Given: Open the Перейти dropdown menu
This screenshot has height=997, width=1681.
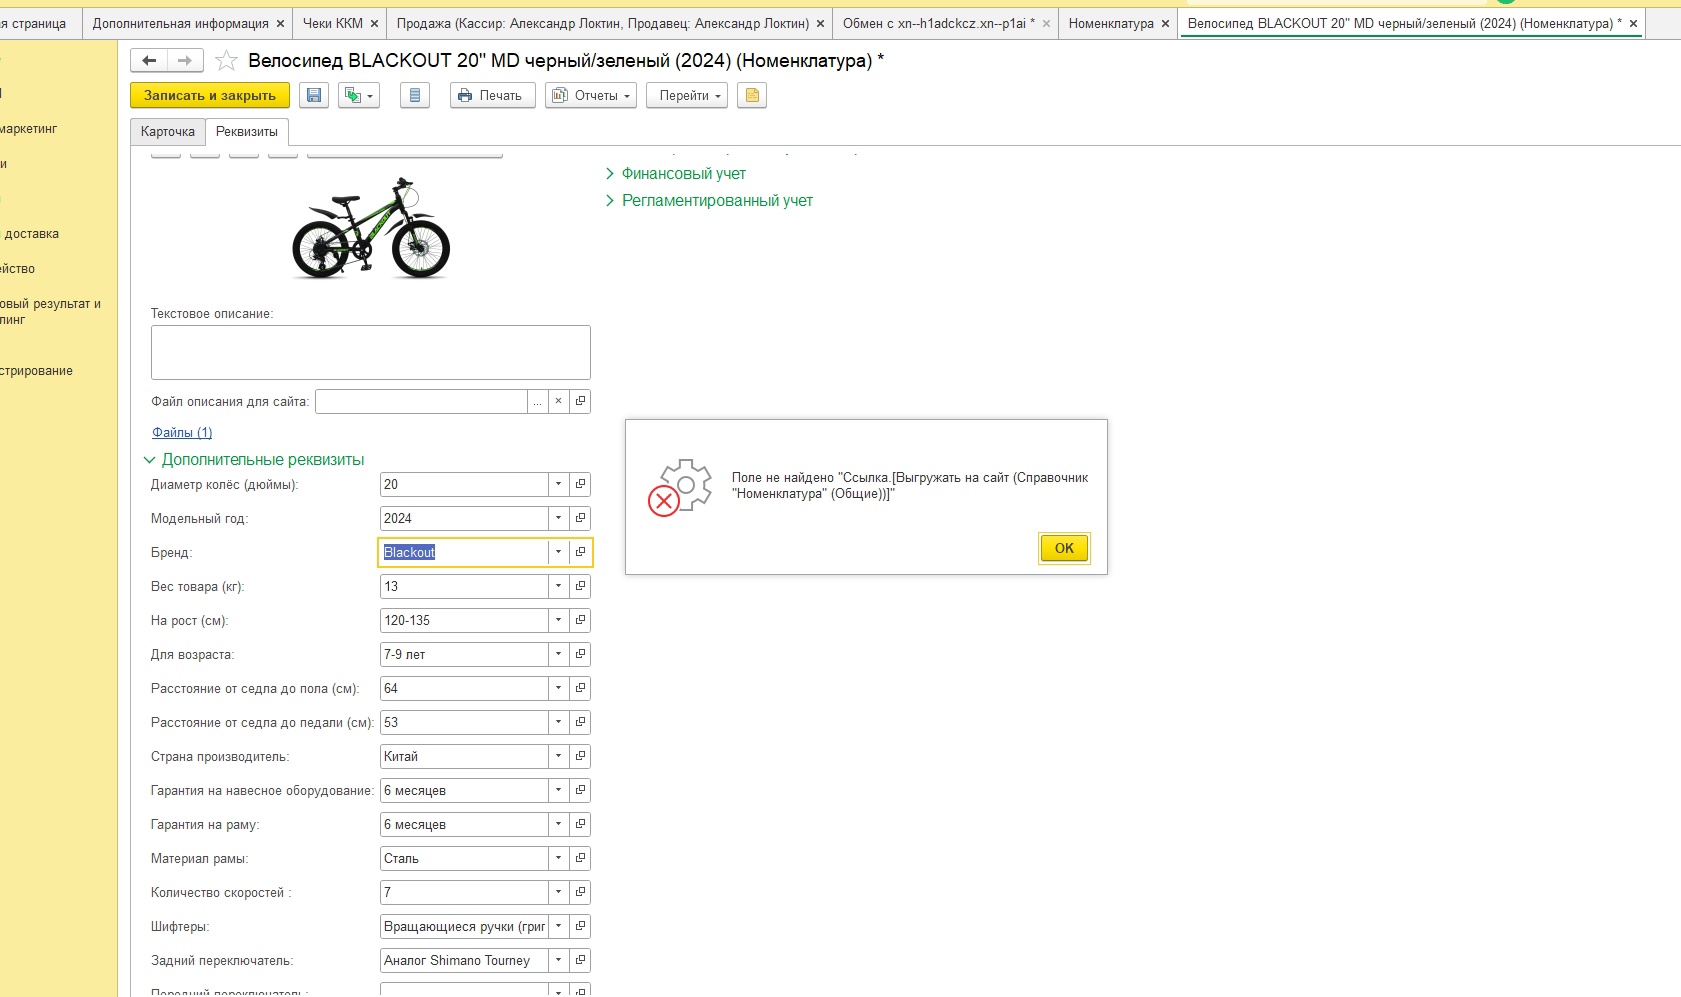Looking at the screenshot, I should point(687,96).
